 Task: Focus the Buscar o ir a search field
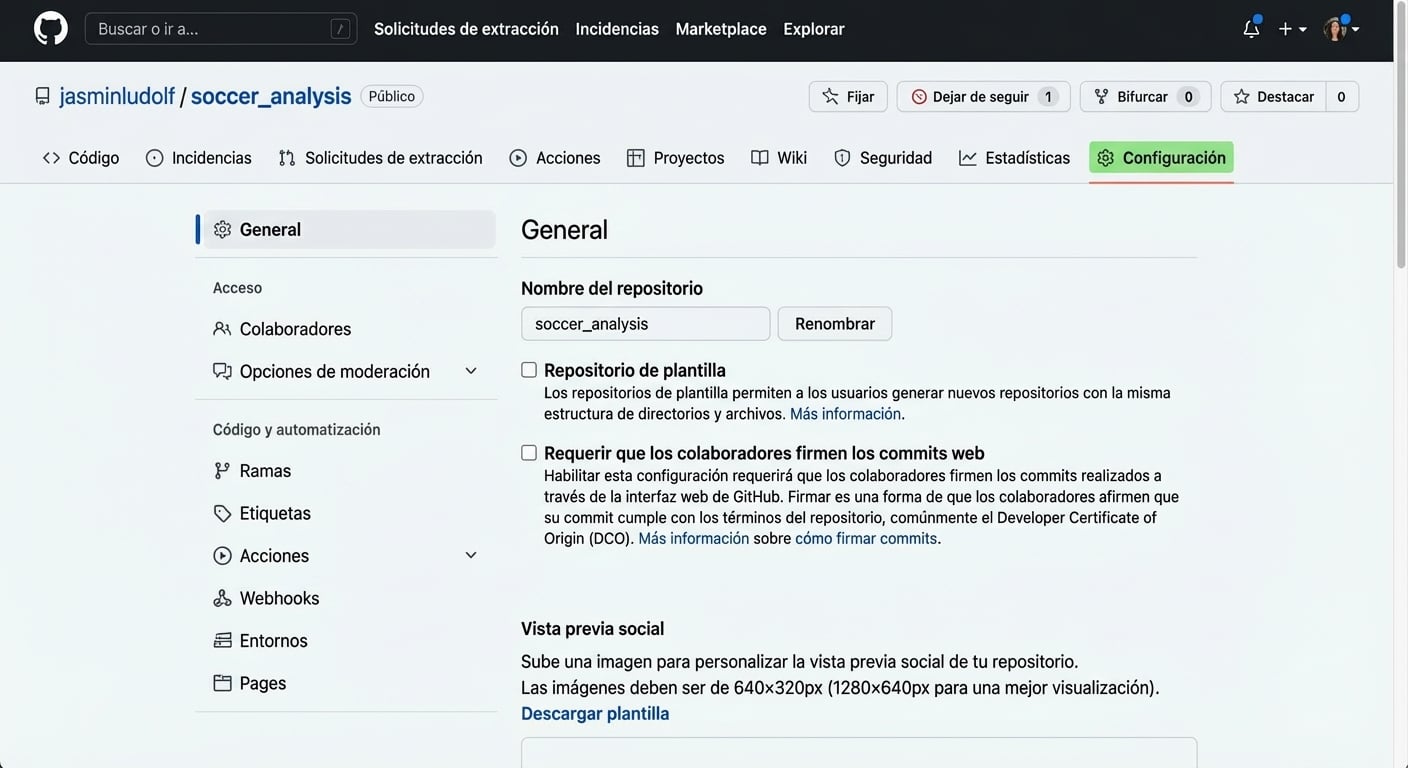point(221,29)
